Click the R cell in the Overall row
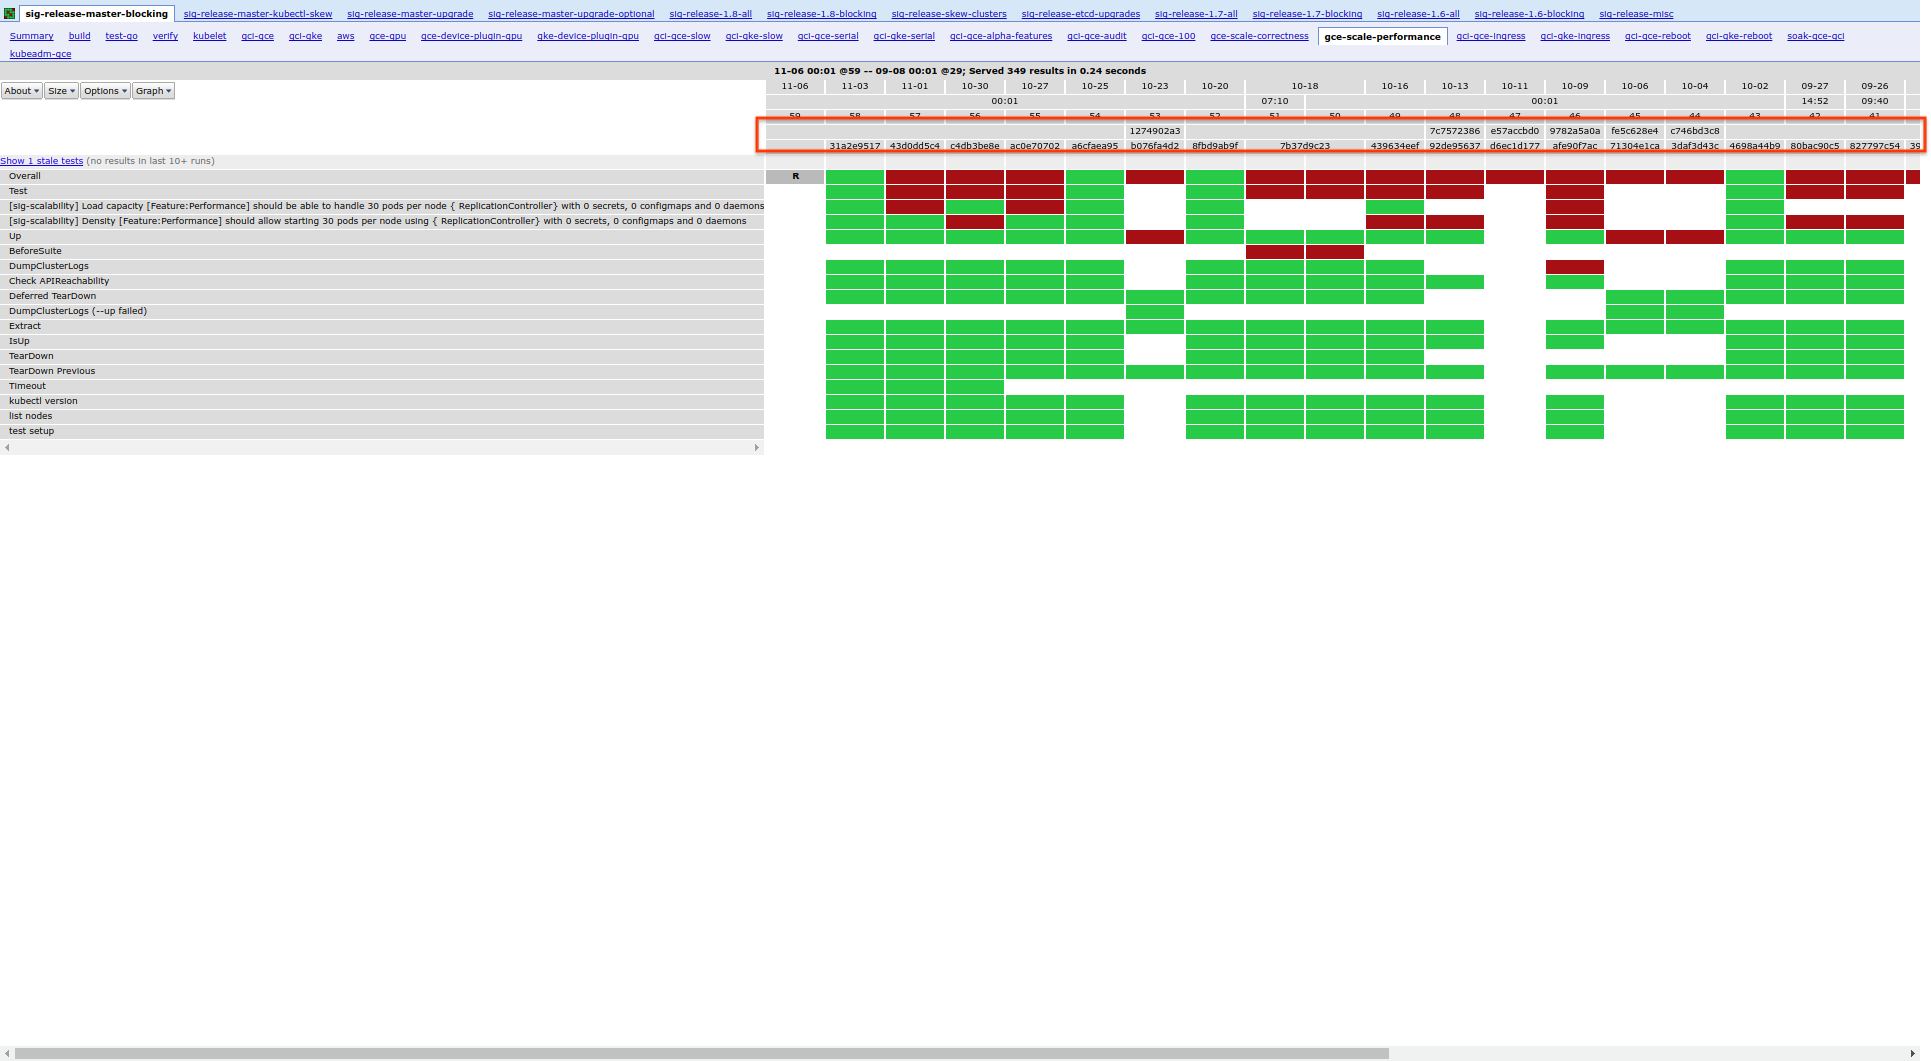Screen dimensions: 1931x1061 coord(795,176)
